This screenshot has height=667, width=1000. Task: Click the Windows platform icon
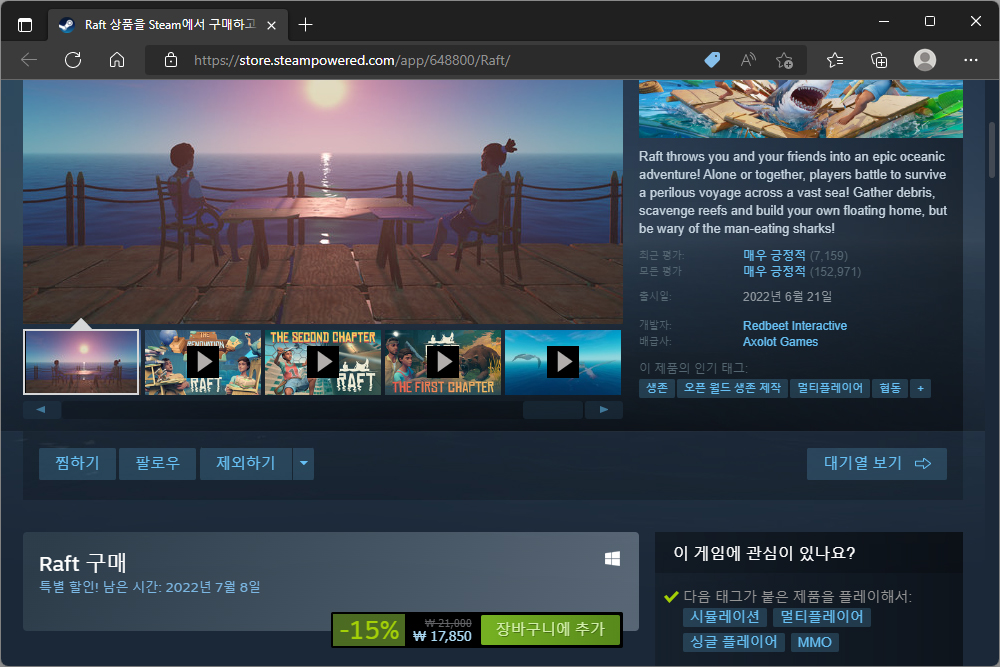[612, 559]
